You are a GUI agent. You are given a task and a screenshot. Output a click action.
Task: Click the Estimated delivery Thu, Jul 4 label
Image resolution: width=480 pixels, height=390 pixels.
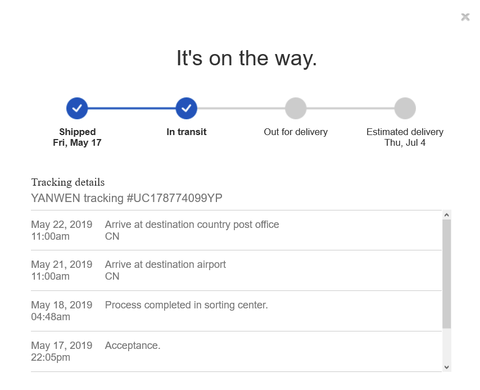405,137
